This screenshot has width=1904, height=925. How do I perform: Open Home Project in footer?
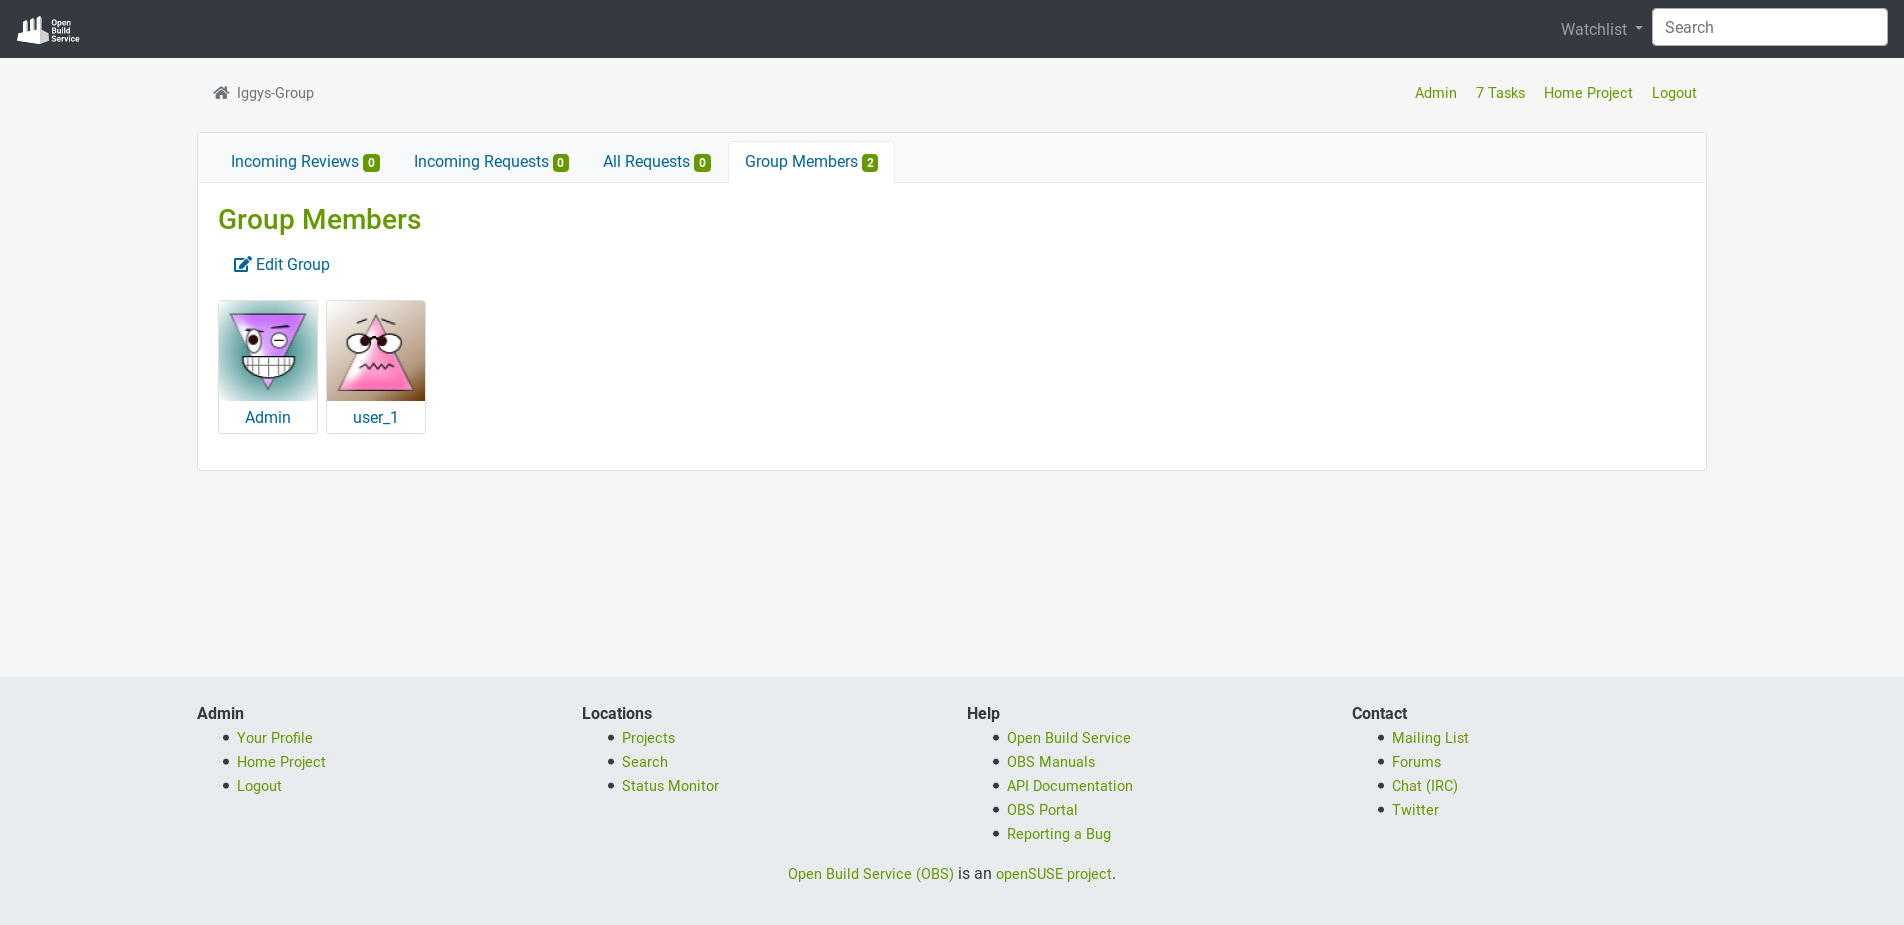click(x=281, y=762)
